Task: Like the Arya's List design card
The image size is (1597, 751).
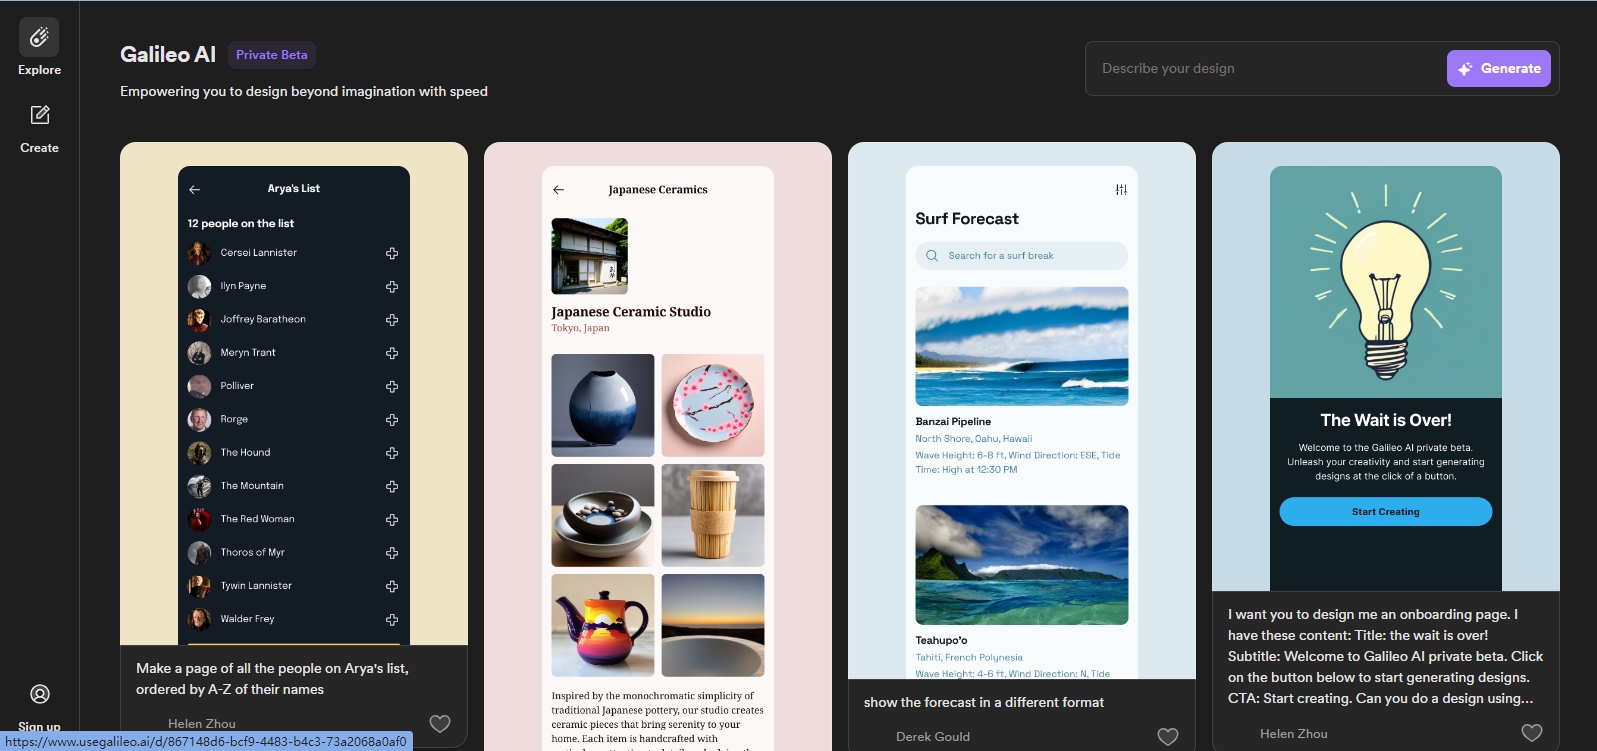Action: (440, 724)
